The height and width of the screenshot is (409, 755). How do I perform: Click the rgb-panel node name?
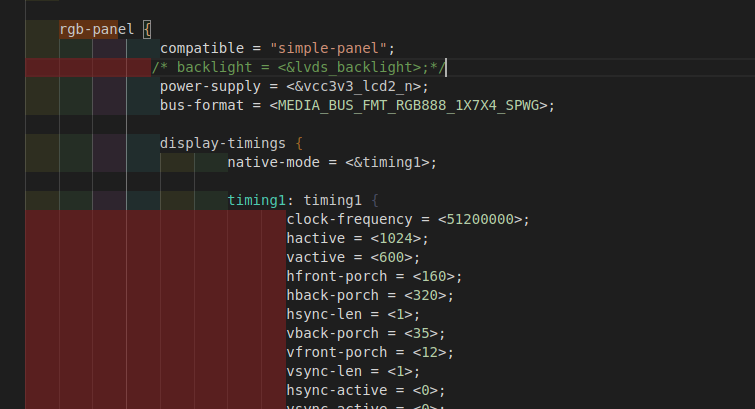tap(96, 29)
